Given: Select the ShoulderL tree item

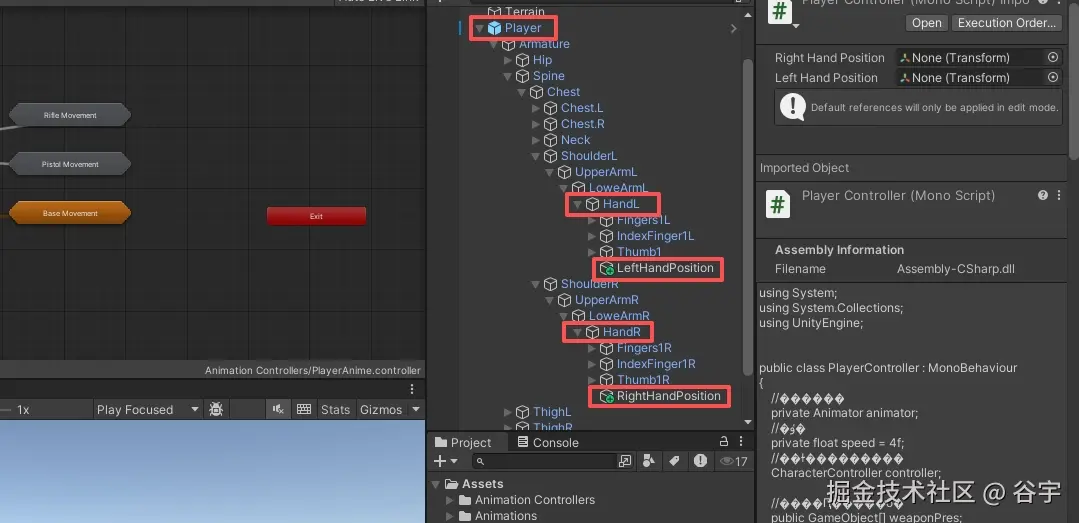Looking at the screenshot, I should (x=589, y=156).
